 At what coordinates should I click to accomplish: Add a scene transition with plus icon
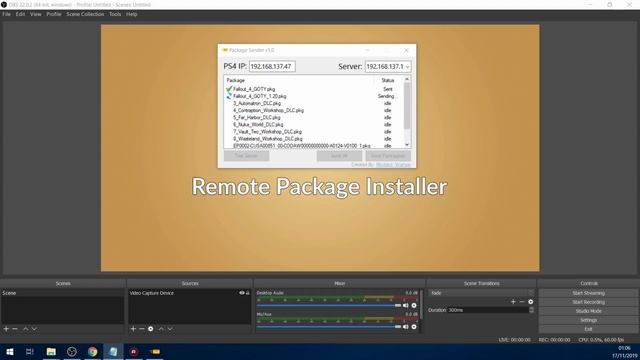[x=513, y=302]
